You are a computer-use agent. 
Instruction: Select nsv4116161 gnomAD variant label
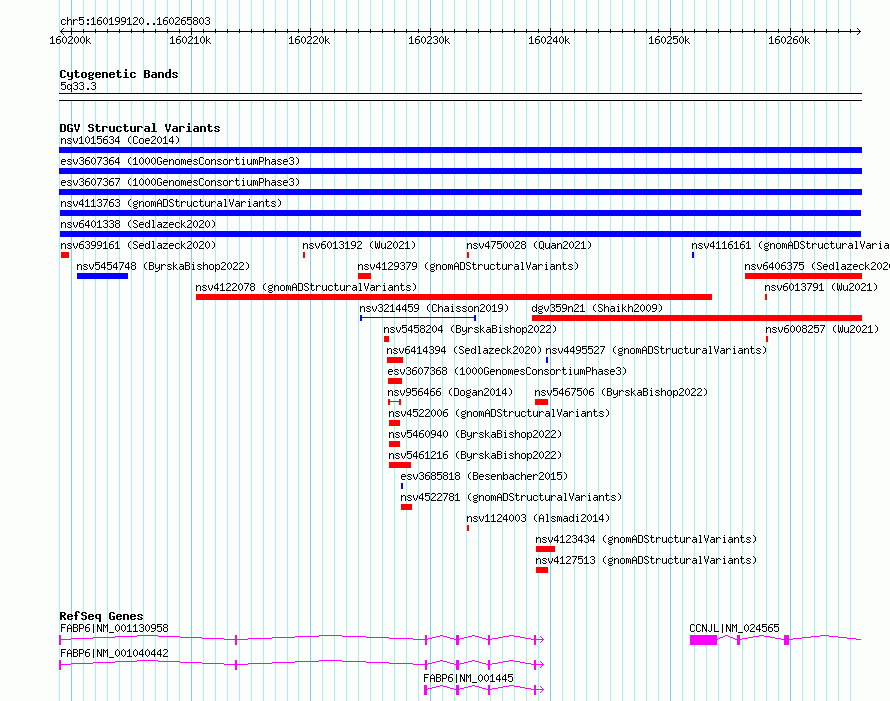[790, 245]
